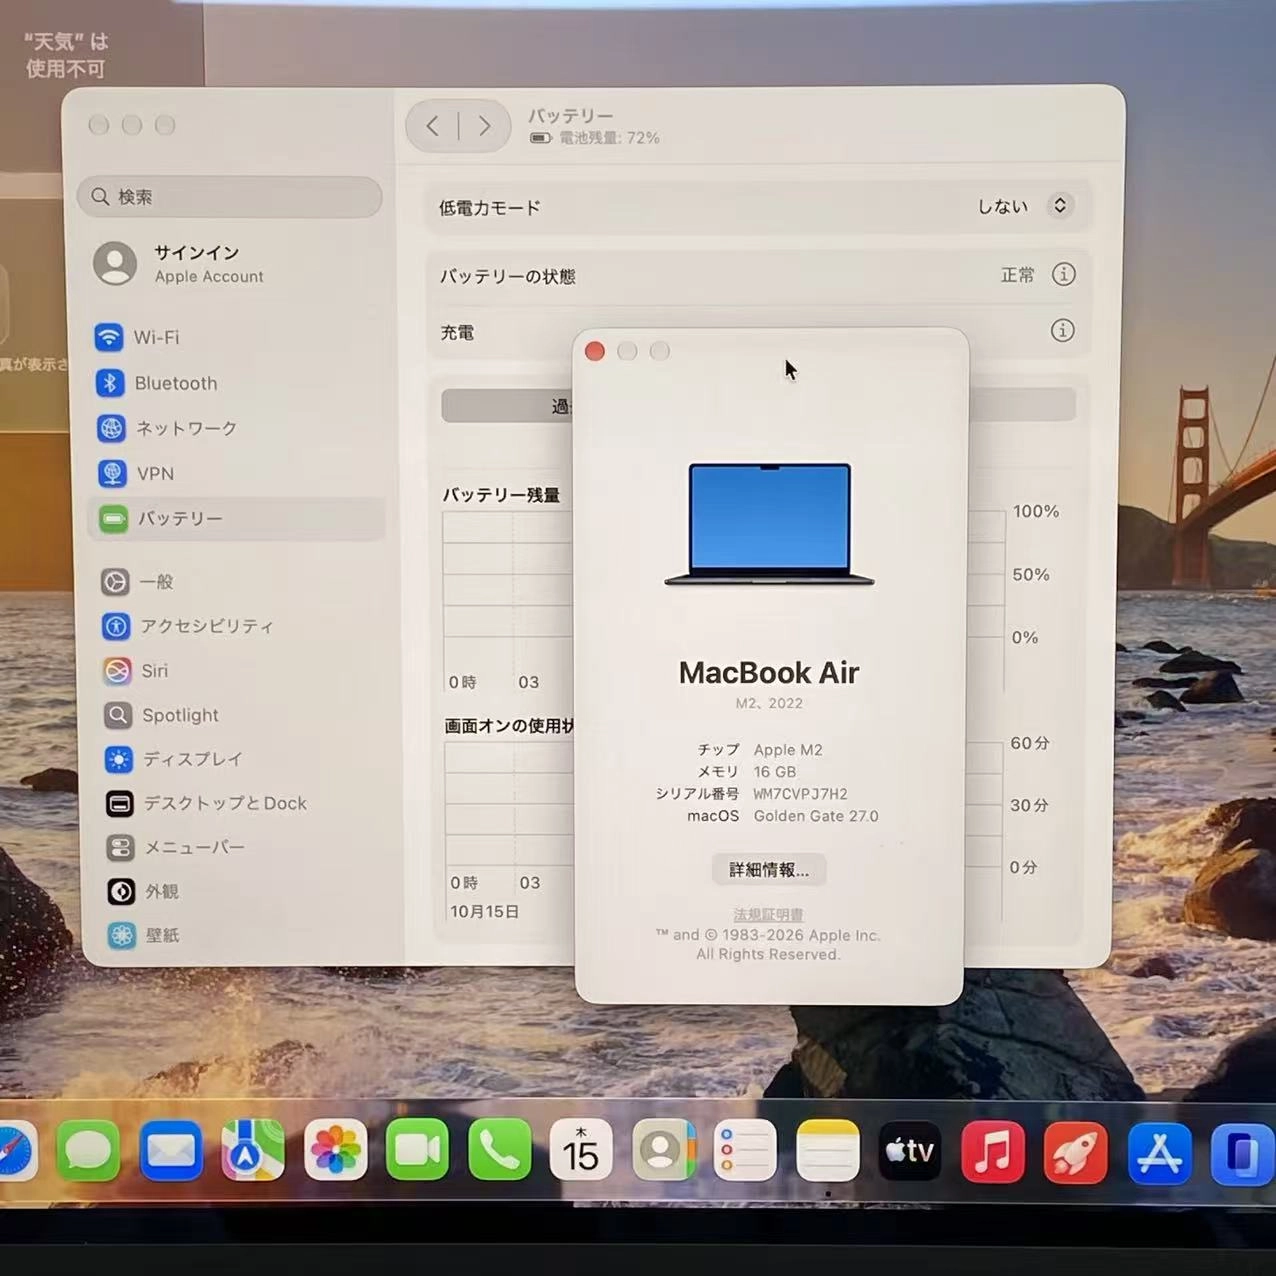
Task: Go back in System Settings
Action: click(432, 126)
